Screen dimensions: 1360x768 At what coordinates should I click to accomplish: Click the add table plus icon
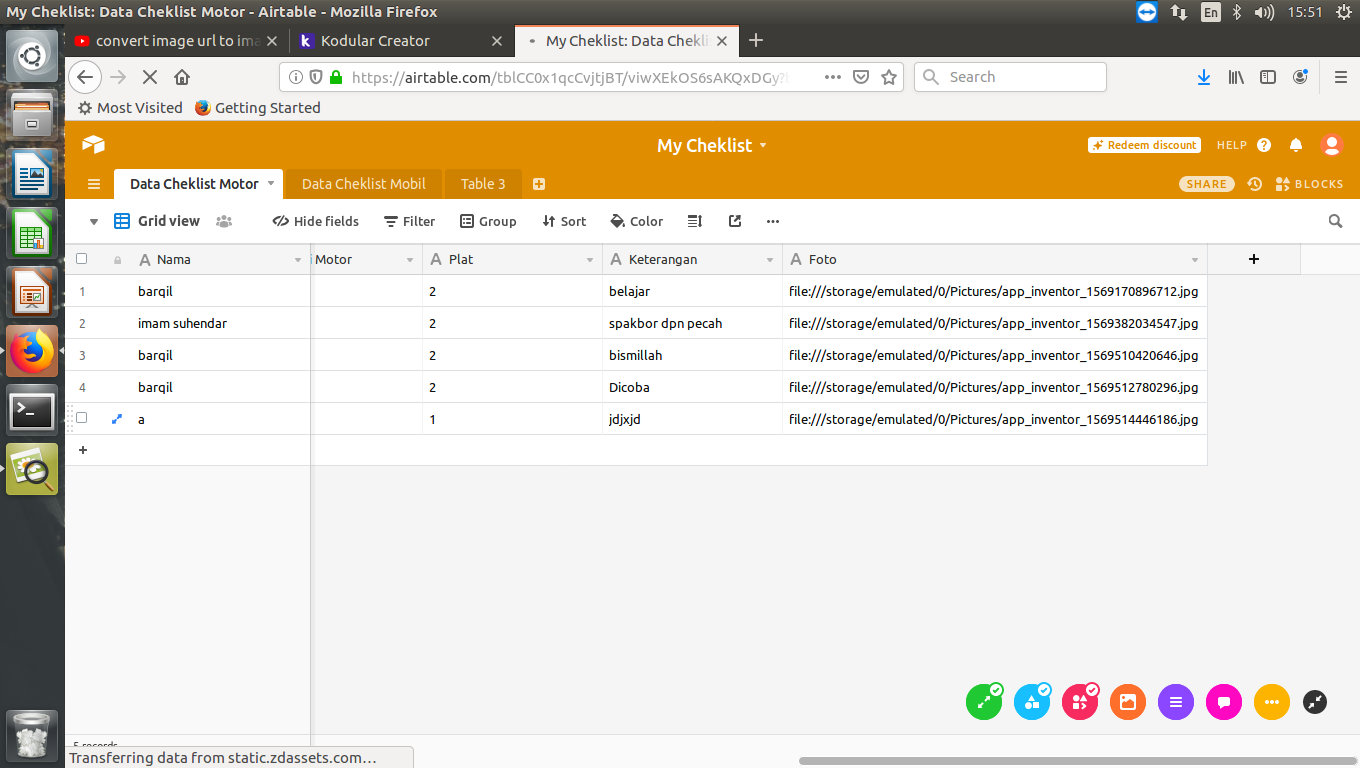[539, 184]
